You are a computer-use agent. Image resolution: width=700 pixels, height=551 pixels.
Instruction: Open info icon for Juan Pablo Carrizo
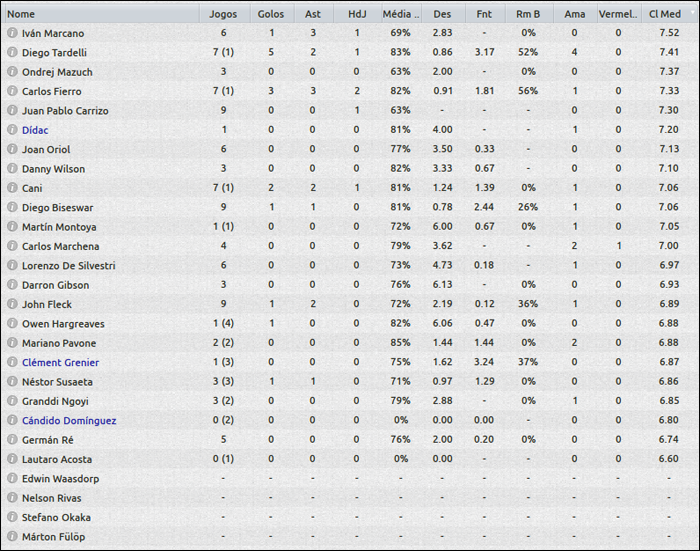point(12,111)
